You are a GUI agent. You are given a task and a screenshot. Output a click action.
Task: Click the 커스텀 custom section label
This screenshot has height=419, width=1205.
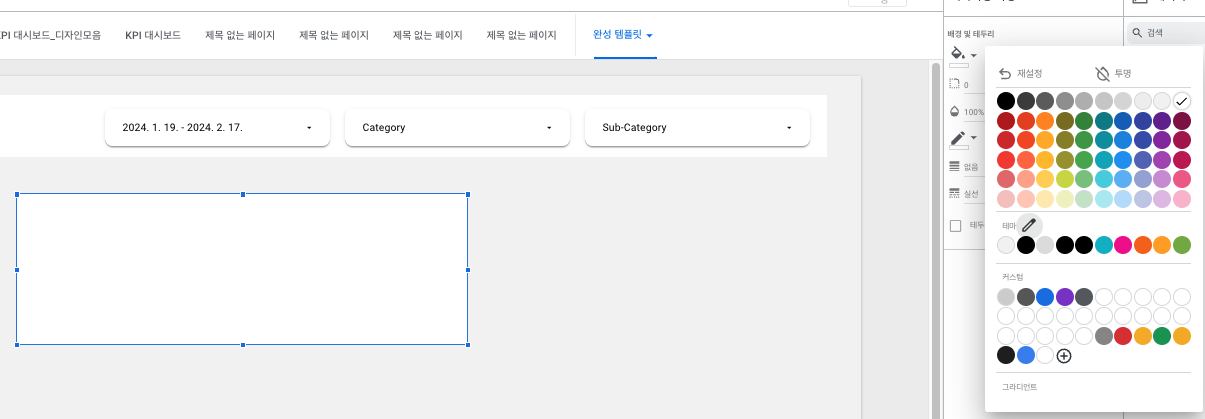coord(1012,277)
